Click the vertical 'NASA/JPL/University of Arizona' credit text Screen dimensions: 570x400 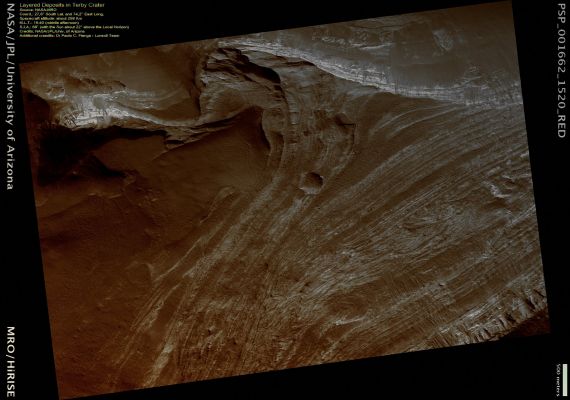[x=11, y=97]
